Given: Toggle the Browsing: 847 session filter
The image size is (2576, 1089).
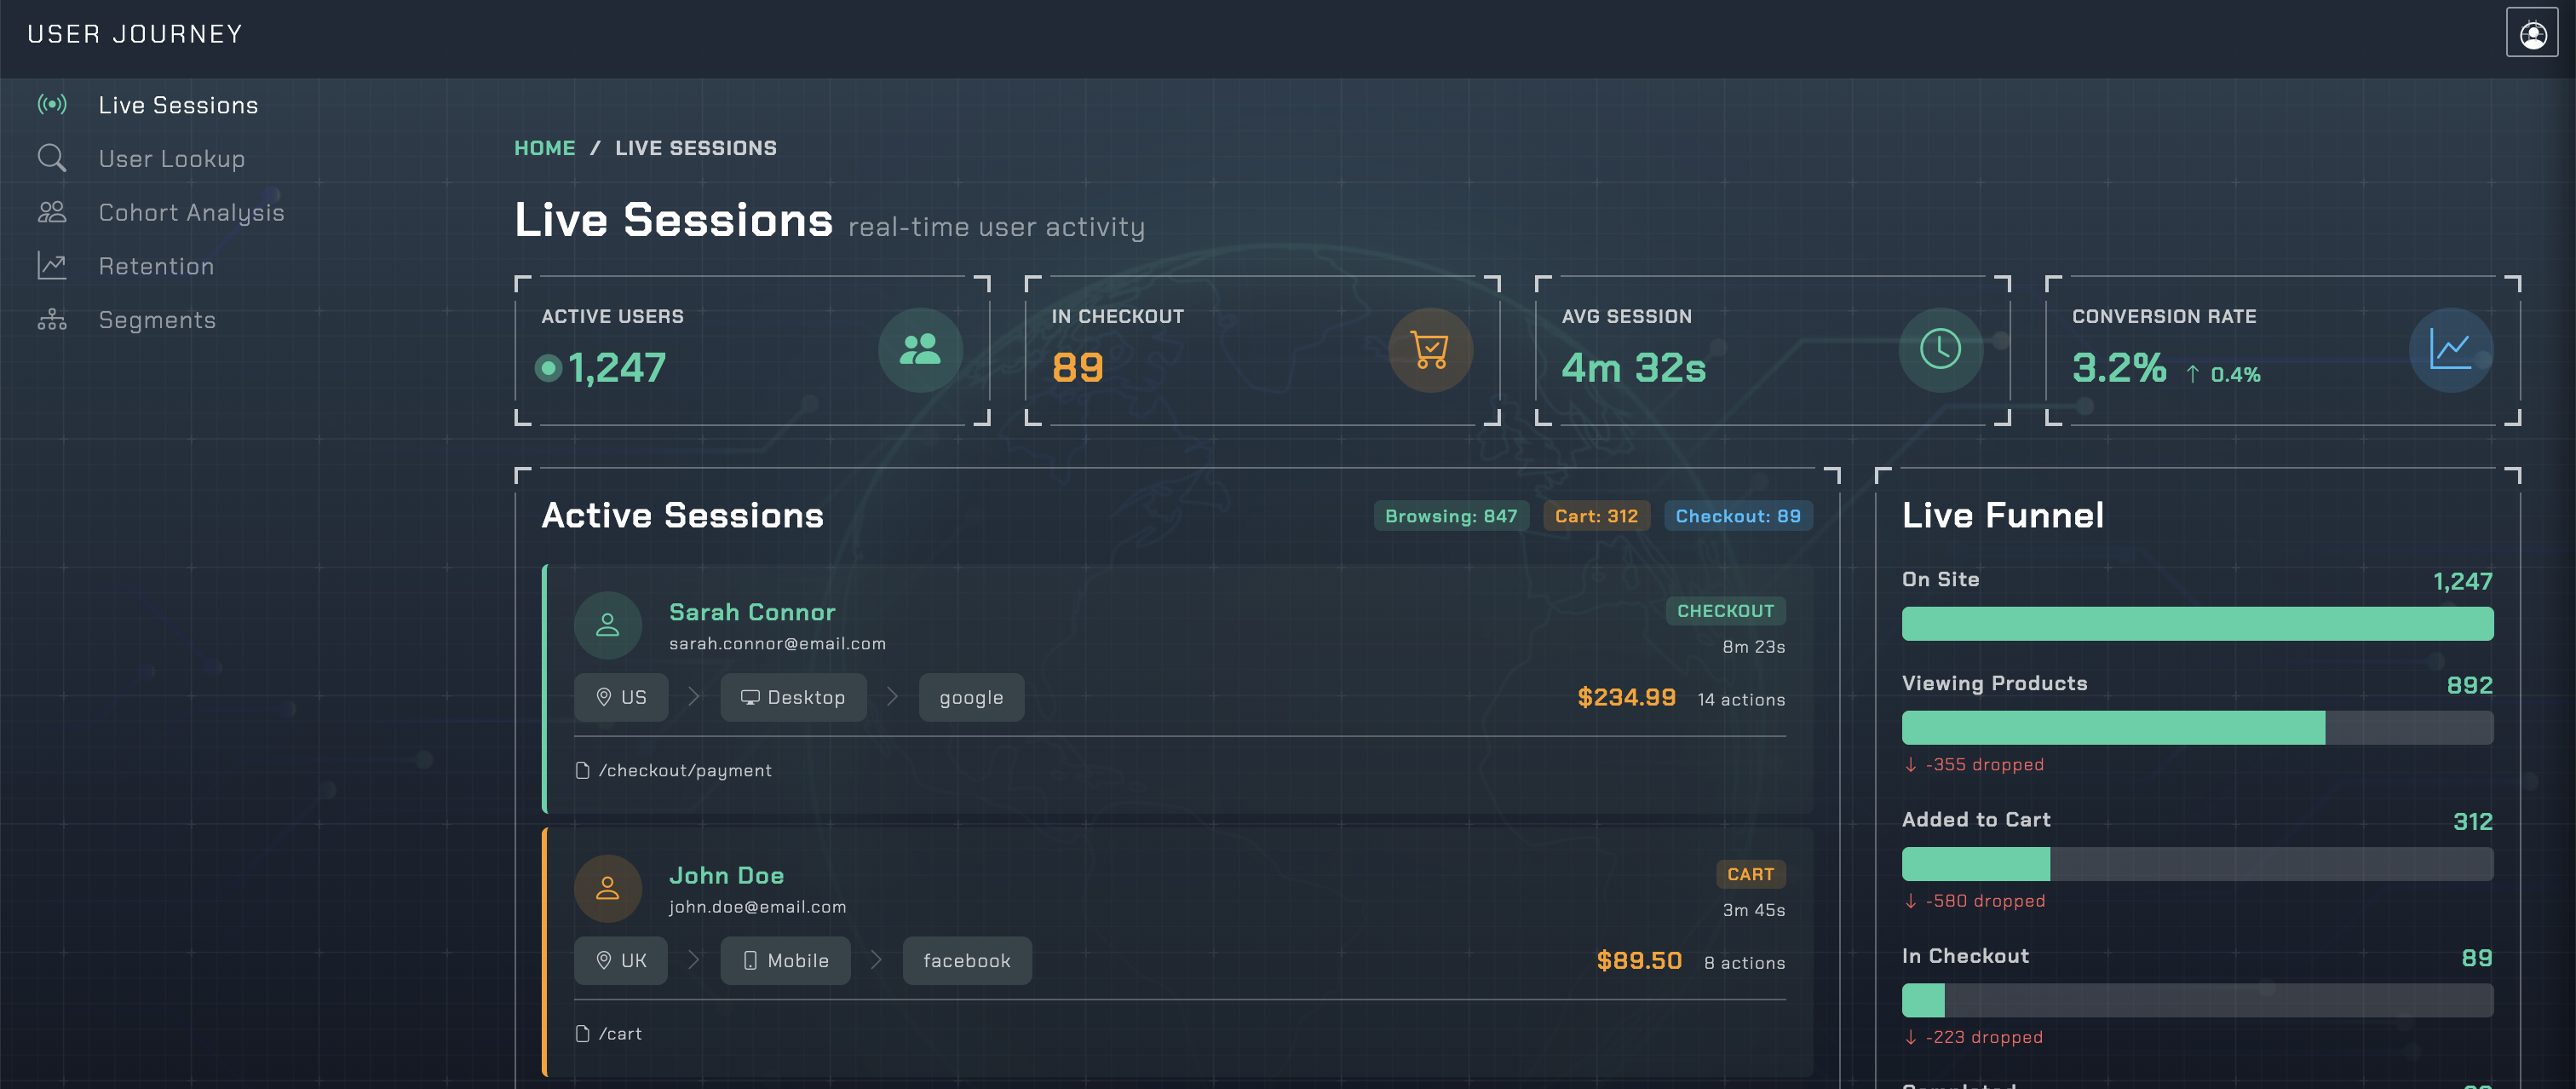Looking at the screenshot, I should [1450, 516].
